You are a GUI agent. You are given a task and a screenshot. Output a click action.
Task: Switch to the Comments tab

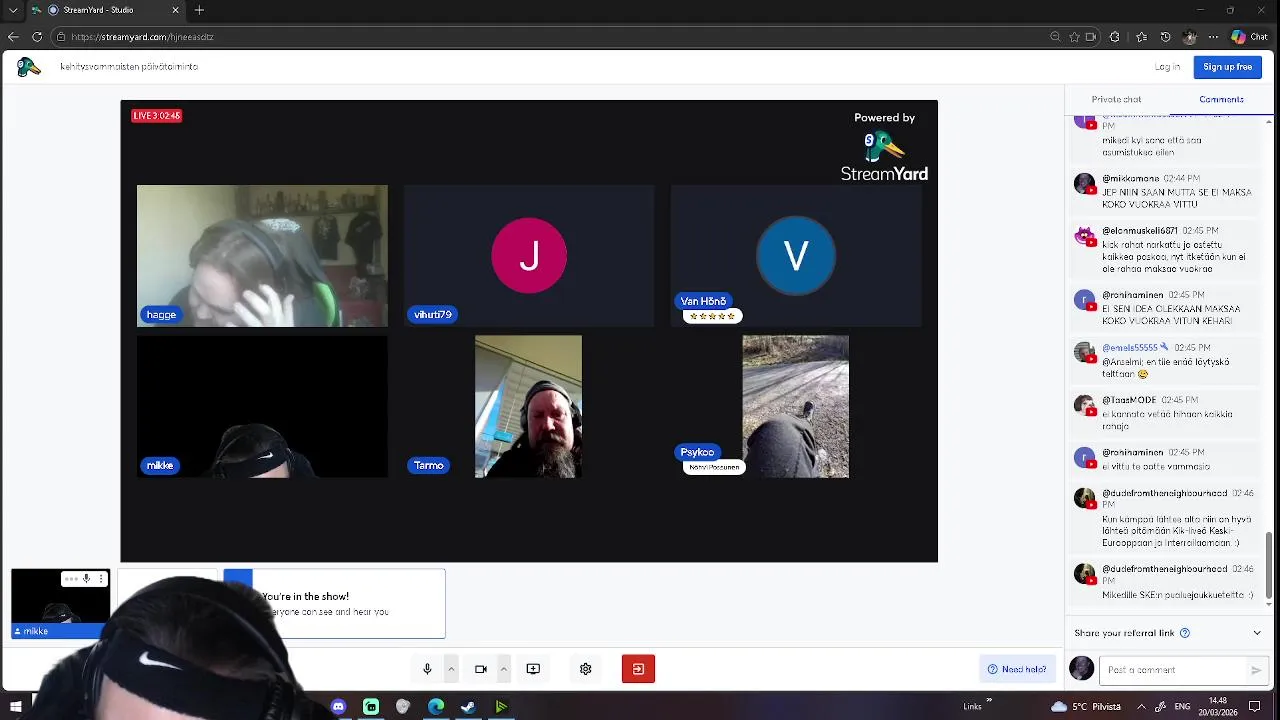[x=1221, y=99]
